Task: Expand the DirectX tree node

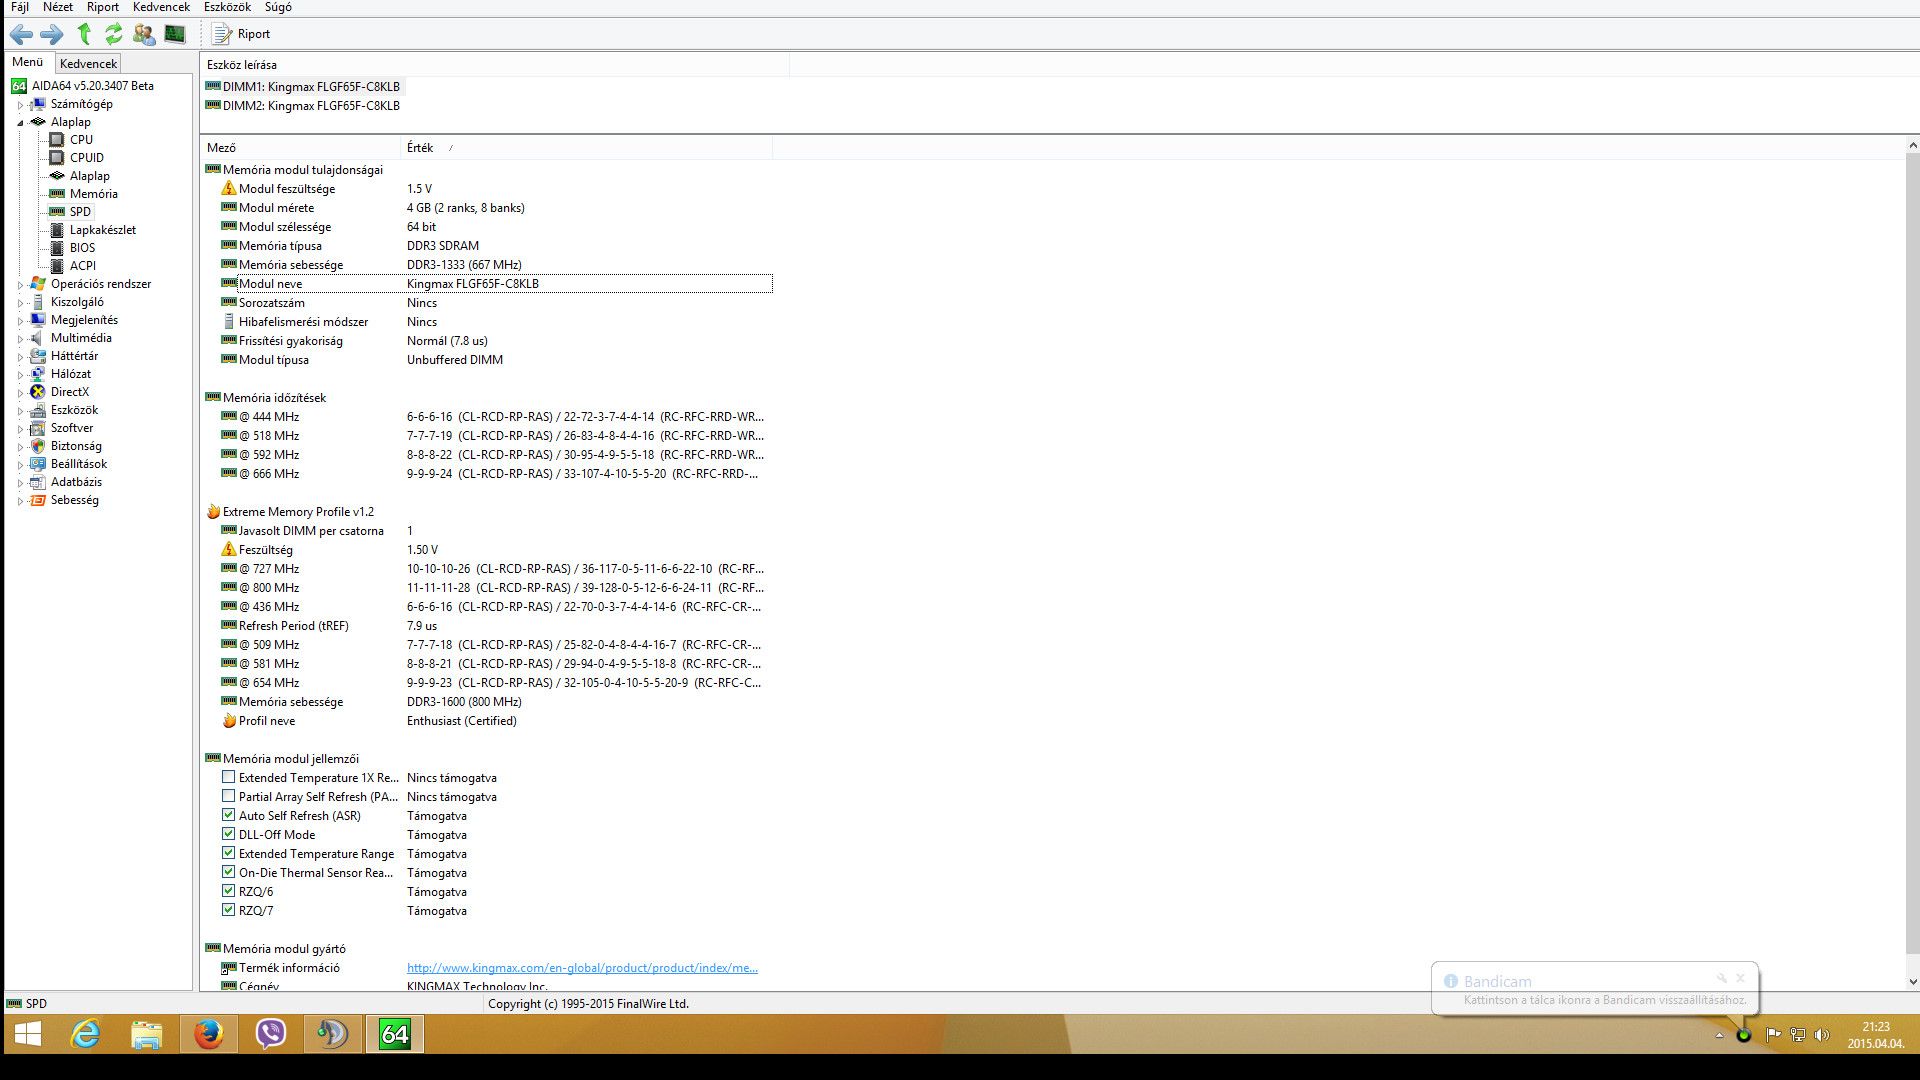Action: [19, 392]
